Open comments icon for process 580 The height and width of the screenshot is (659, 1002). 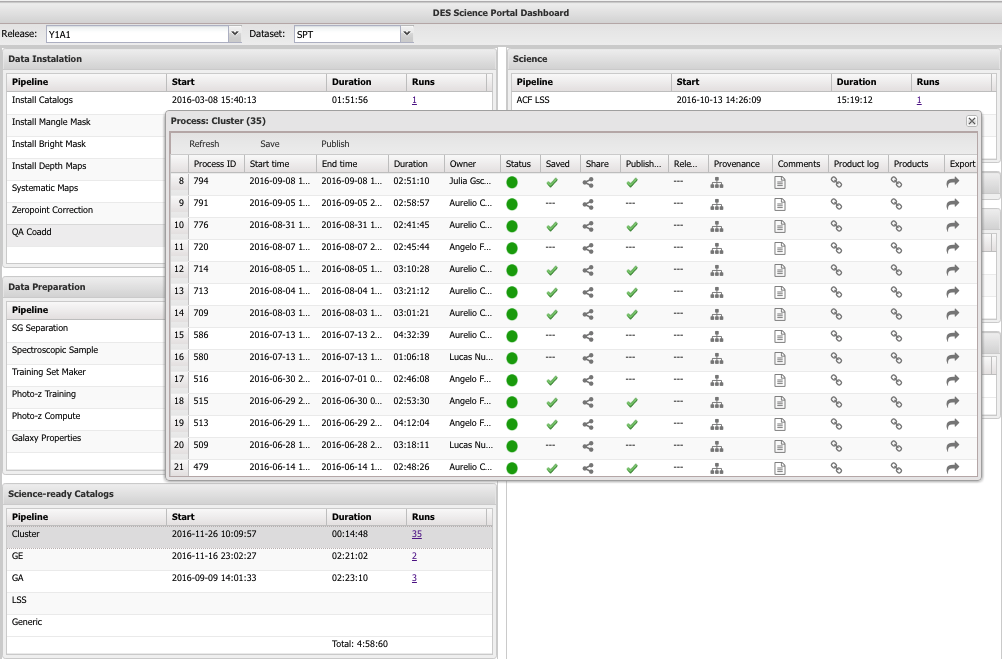pyautogui.click(x=780, y=359)
